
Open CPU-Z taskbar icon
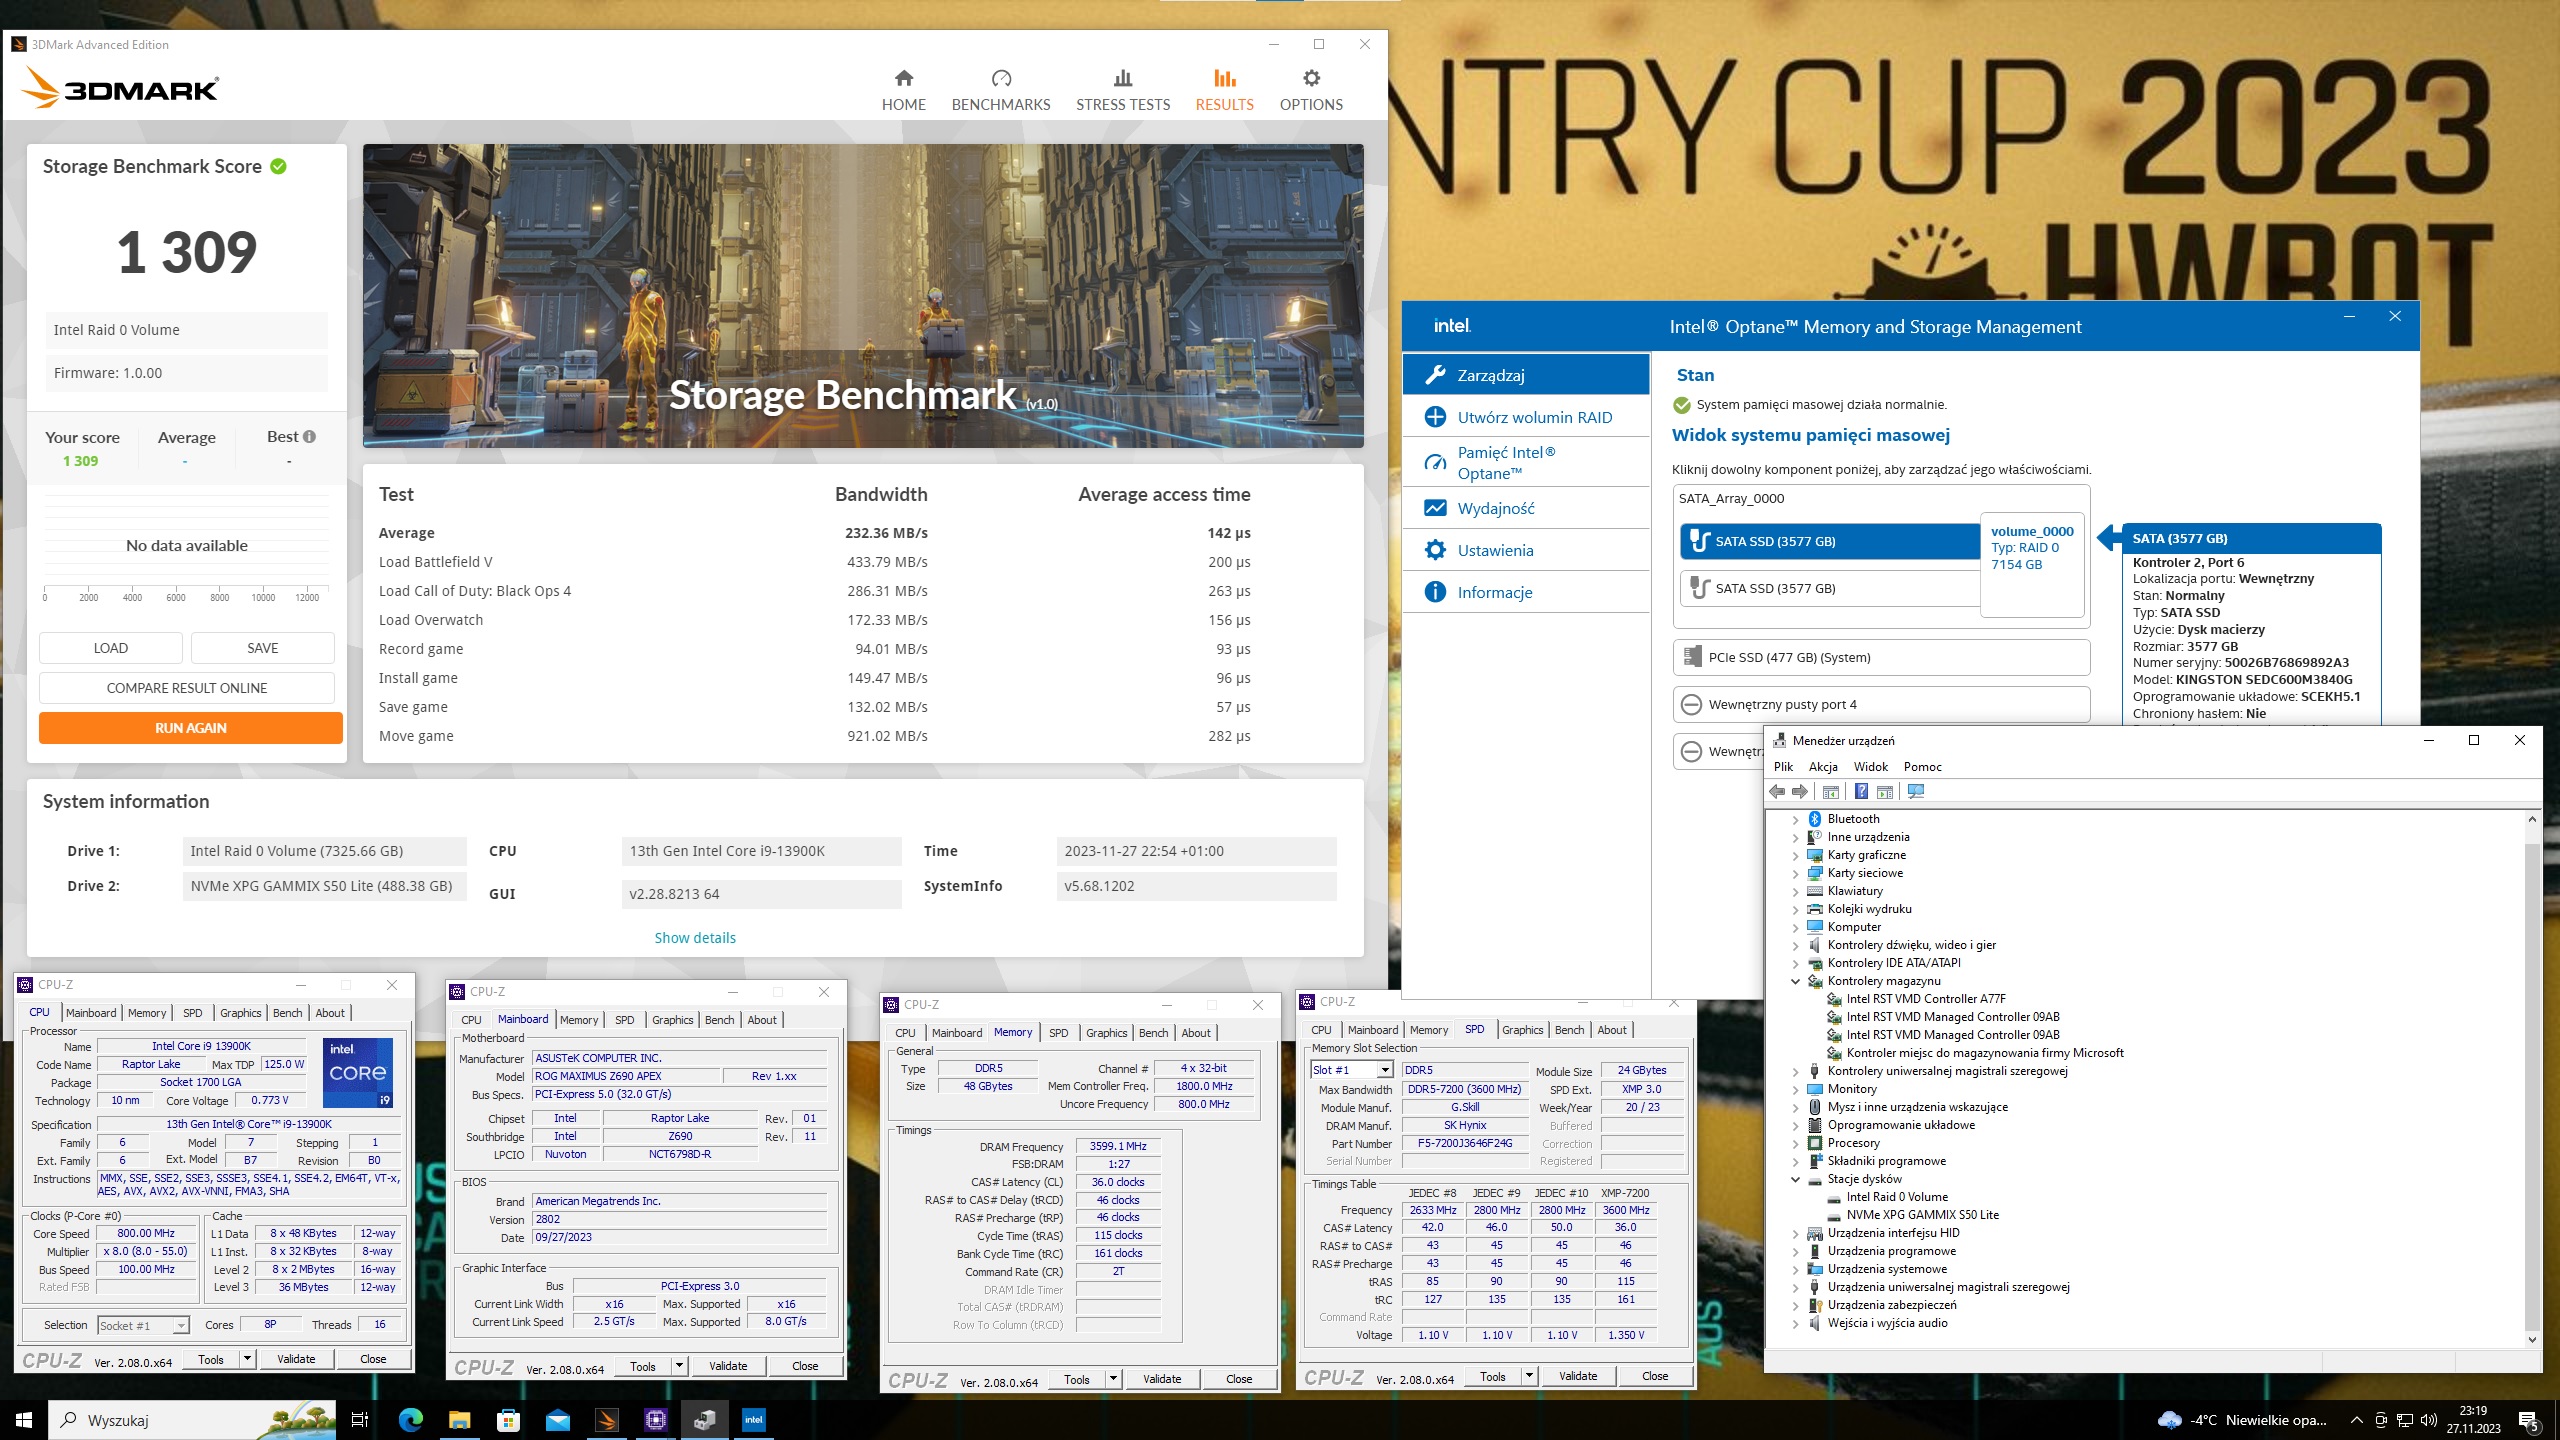point(656,1420)
